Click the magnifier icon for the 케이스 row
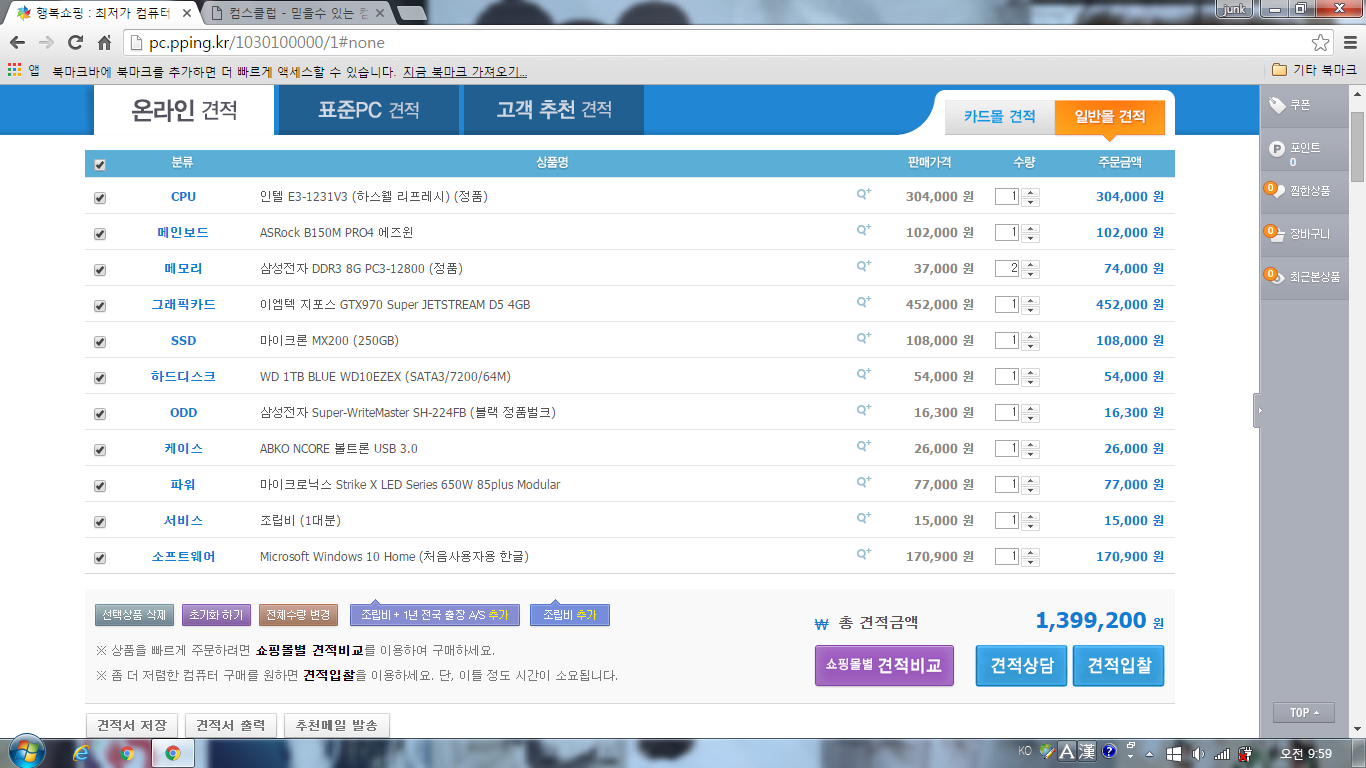Screen dimensions: 1366x768 point(864,447)
